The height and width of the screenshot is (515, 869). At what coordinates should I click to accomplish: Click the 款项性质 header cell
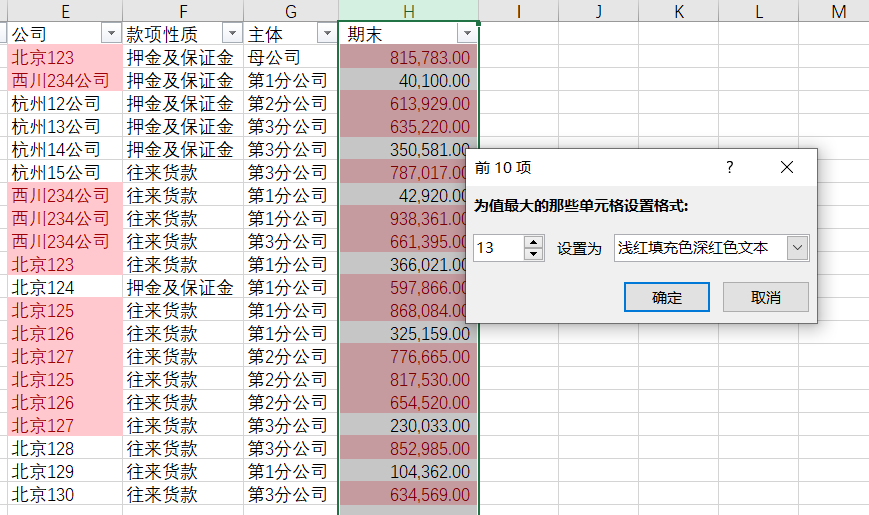pos(183,34)
